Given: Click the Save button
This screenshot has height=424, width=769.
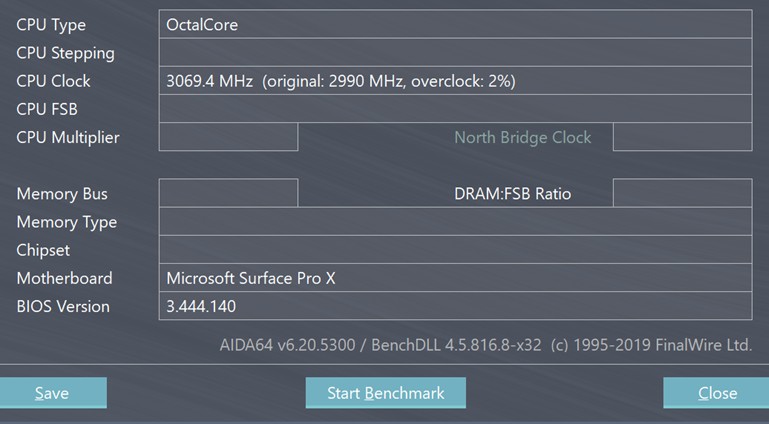Looking at the screenshot, I should pyautogui.click(x=53, y=393).
